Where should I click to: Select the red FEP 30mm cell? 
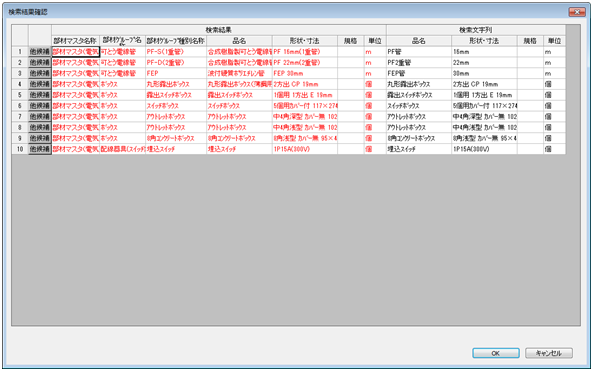[304, 73]
